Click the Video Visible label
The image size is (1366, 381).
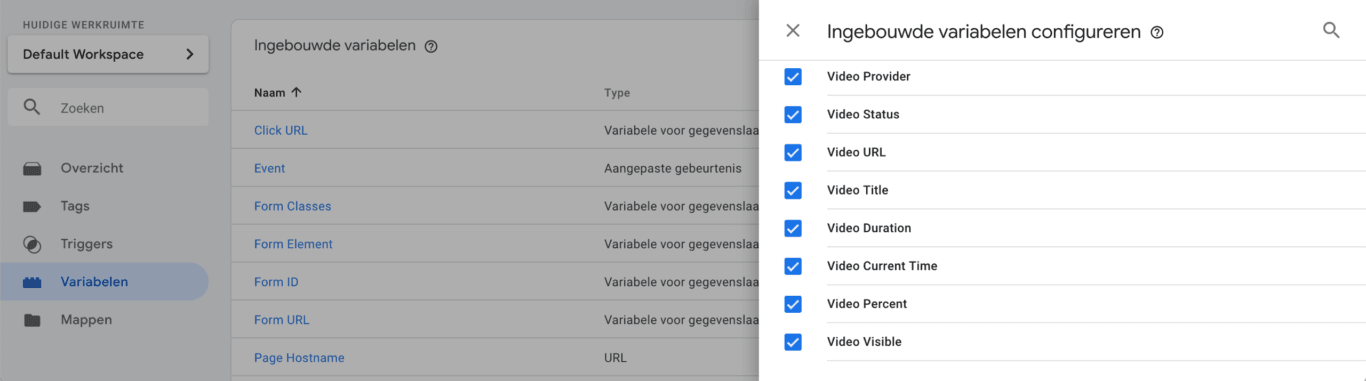864,342
